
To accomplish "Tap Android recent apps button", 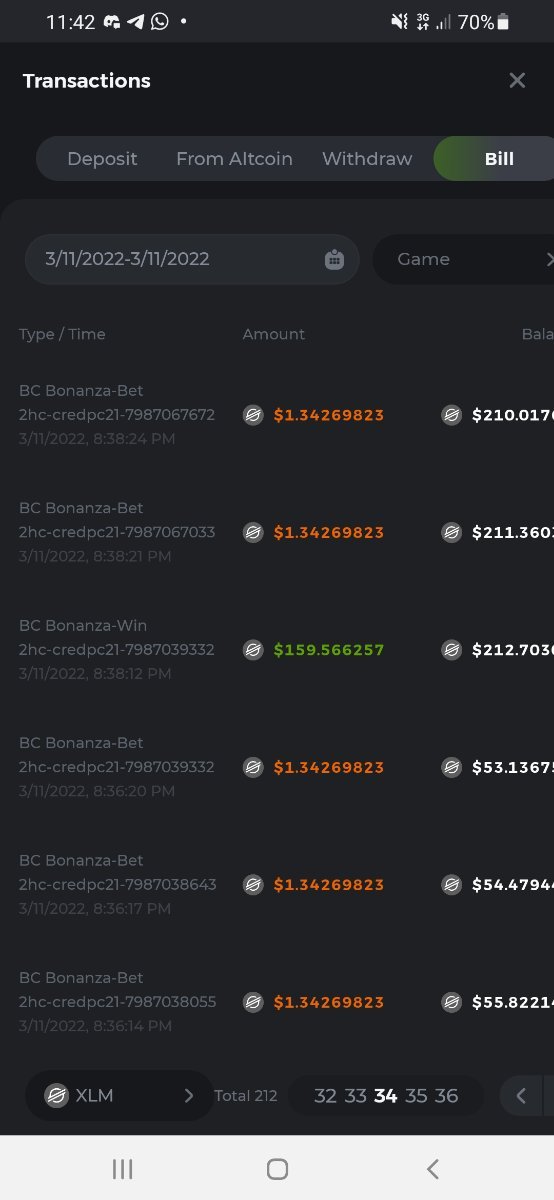I will 122,1169.
